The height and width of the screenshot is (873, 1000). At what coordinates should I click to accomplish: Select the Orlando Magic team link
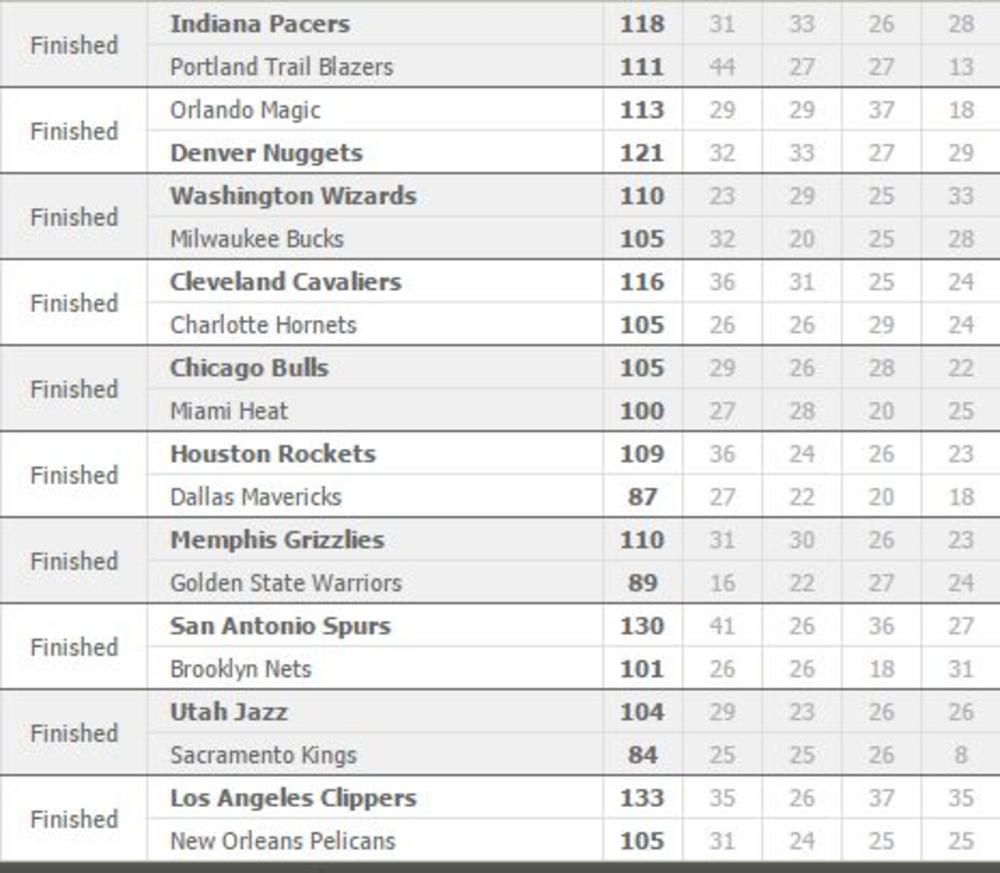(245, 110)
